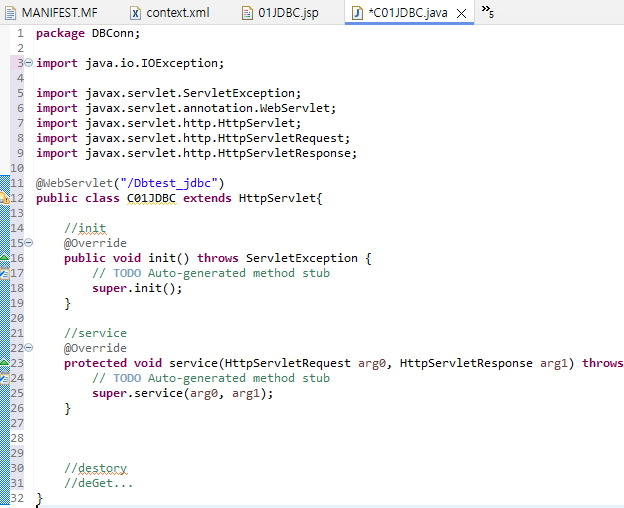Click the //destory comment
This screenshot has height=508, width=624.
coord(96,468)
